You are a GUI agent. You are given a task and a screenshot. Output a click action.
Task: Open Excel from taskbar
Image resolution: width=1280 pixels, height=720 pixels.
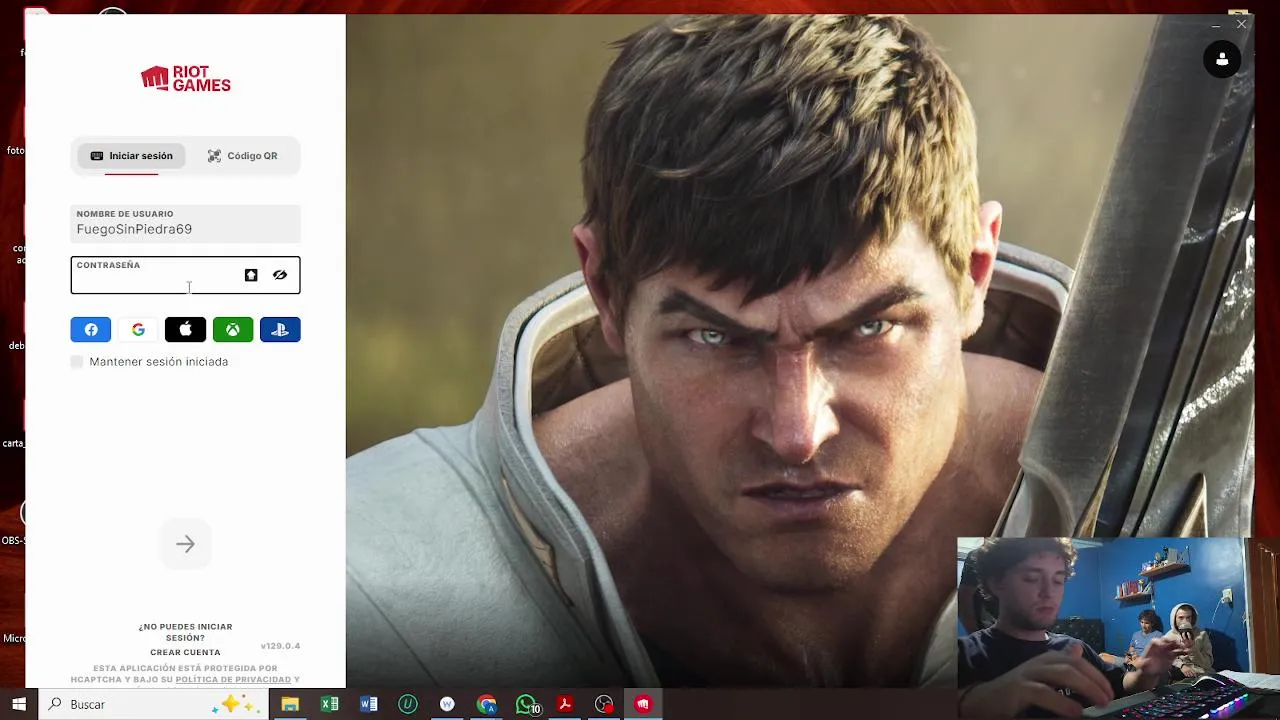coord(329,704)
